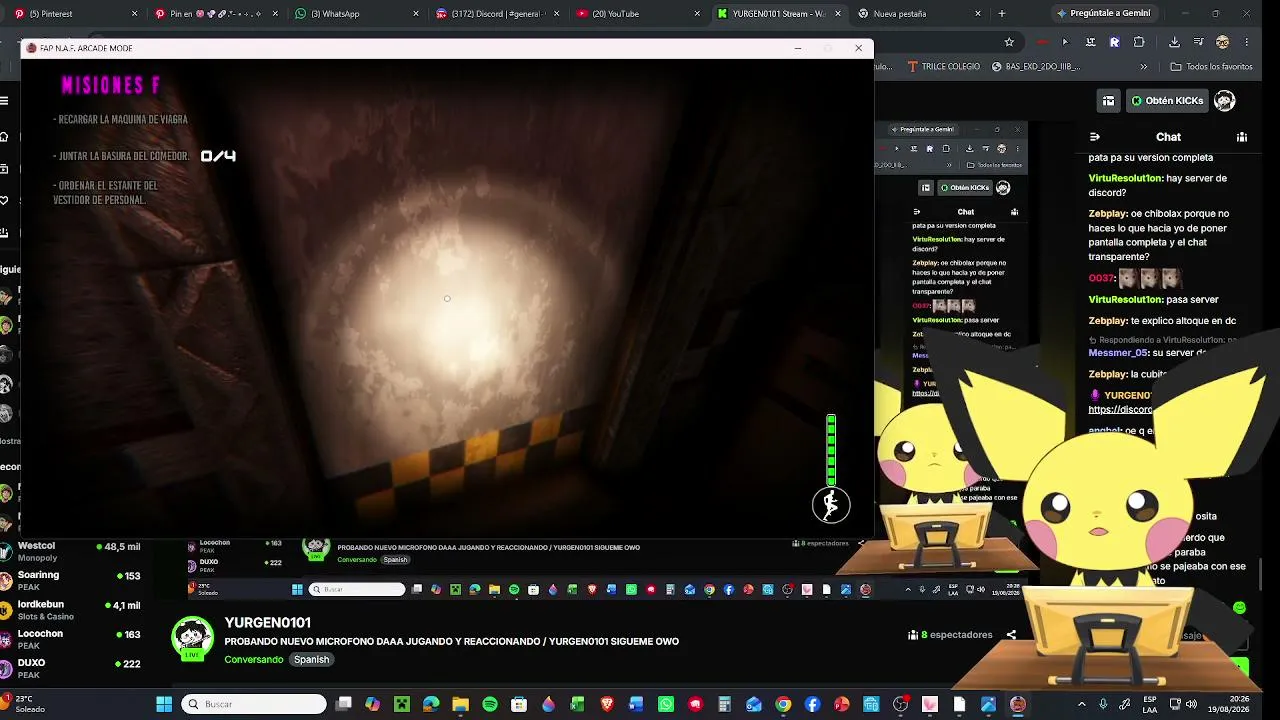Open Facebook from the taskbar

coord(812,704)
